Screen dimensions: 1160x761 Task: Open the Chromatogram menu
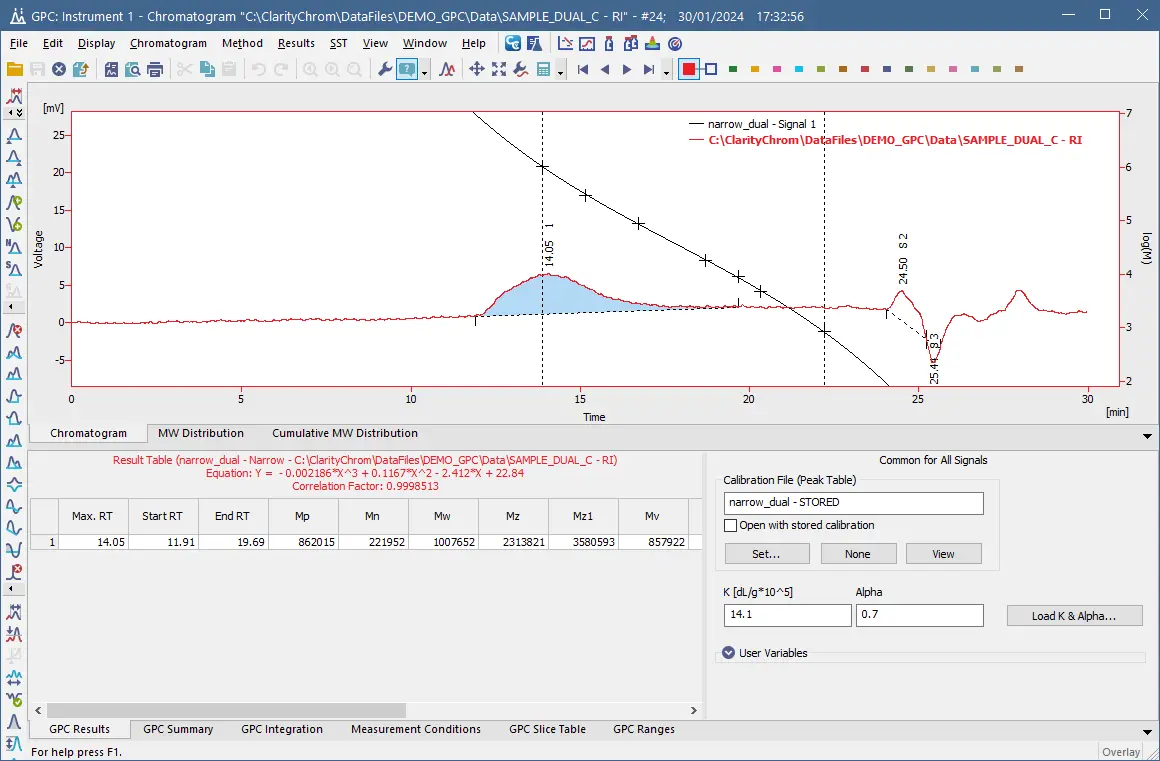(x=168, y=43)
